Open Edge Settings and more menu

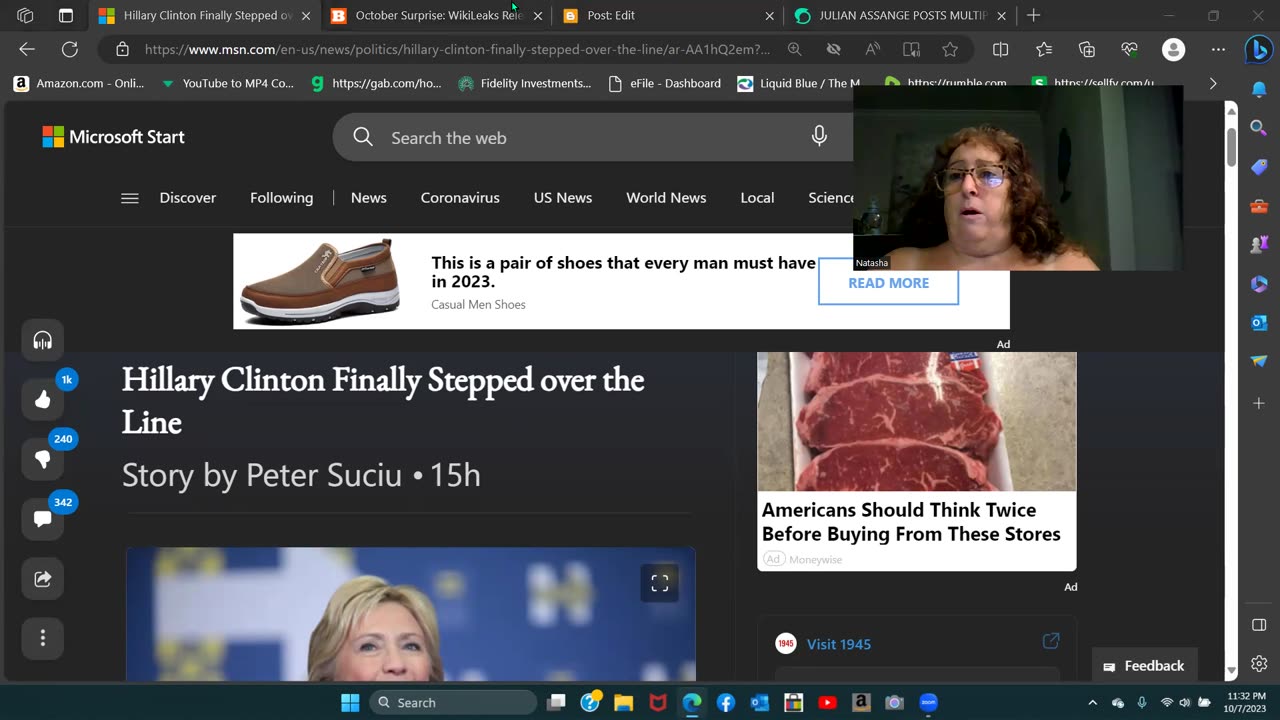point(1218,49)
